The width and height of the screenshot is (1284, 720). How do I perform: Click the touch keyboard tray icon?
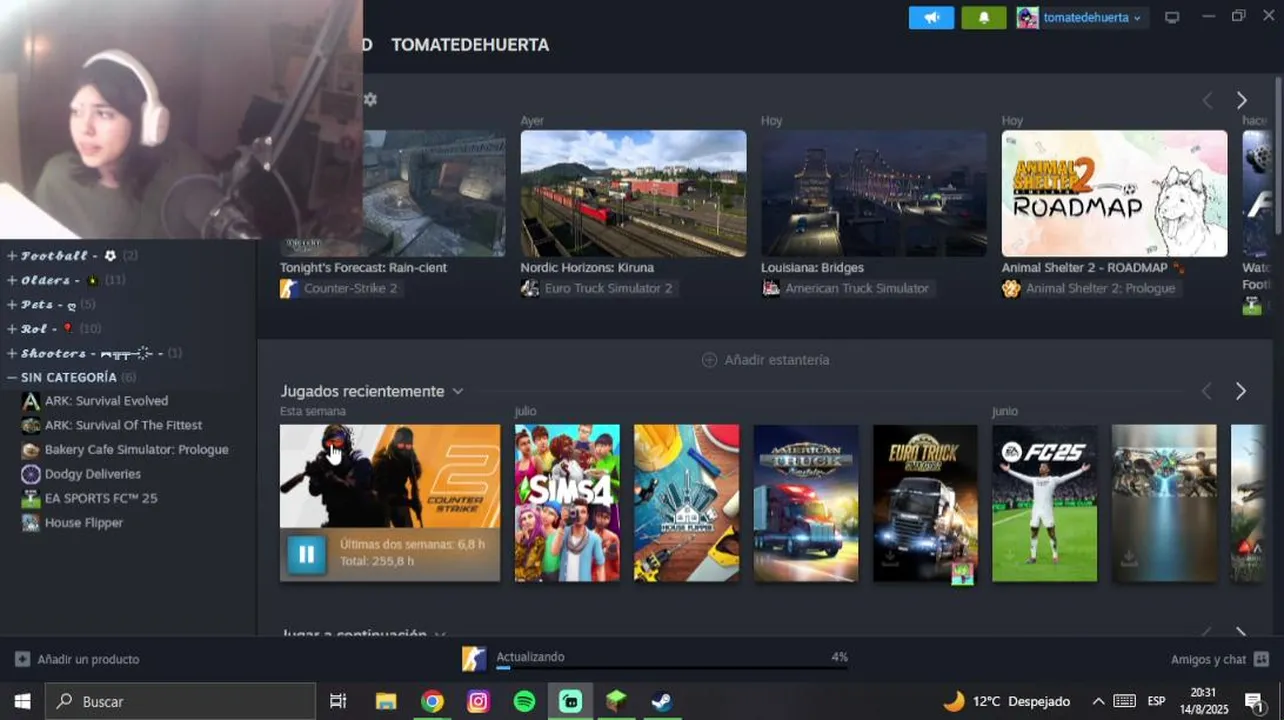tap(1124, 701)
